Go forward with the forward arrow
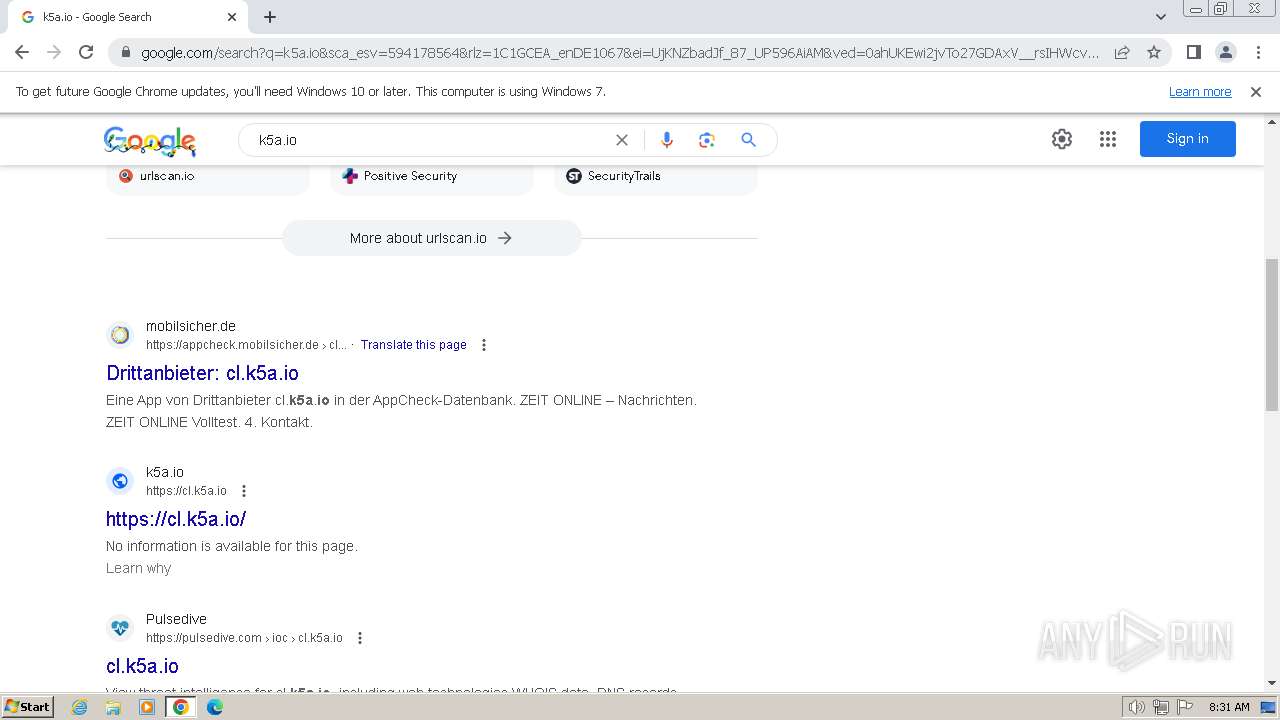This screenshot has width=1280, height=720. point(54,52)
